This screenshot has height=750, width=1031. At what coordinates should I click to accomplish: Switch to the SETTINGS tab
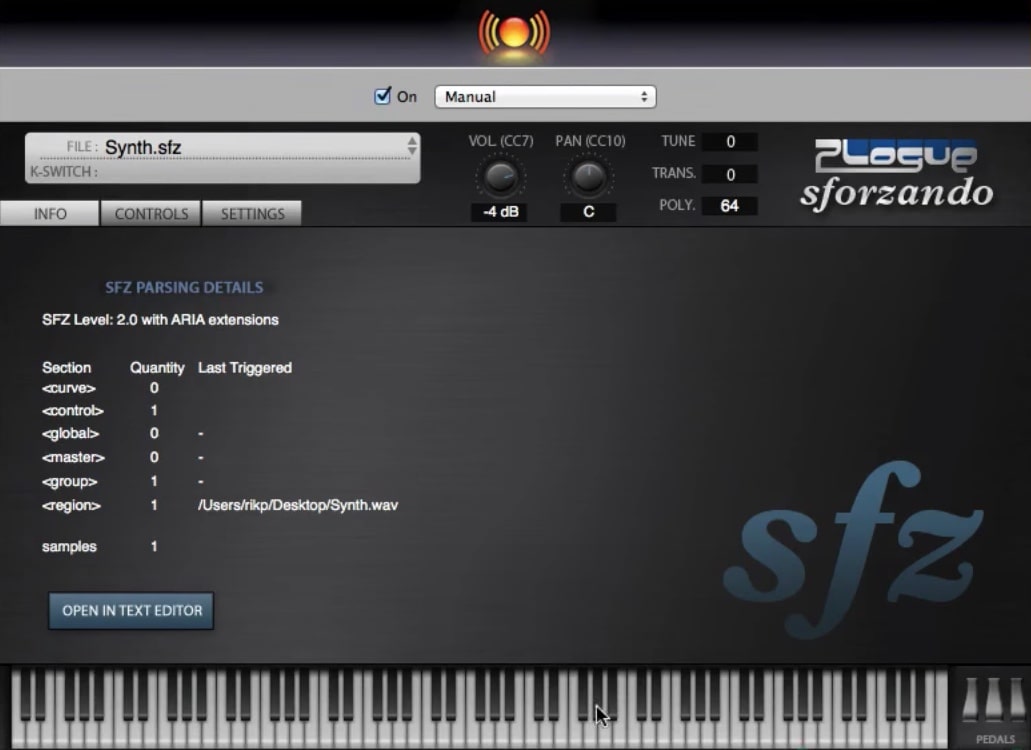tap(252, 213)
